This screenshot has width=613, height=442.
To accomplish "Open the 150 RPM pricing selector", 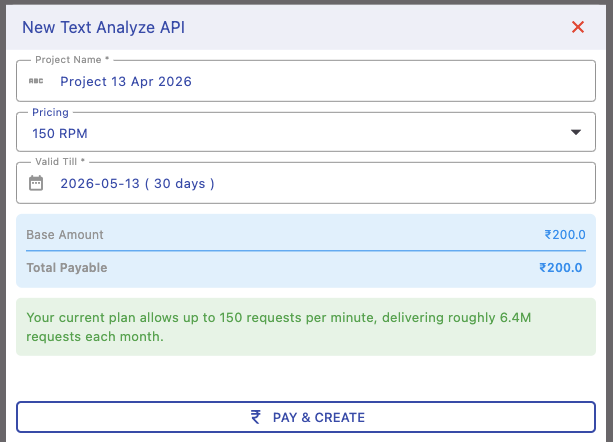I will 300,132.
